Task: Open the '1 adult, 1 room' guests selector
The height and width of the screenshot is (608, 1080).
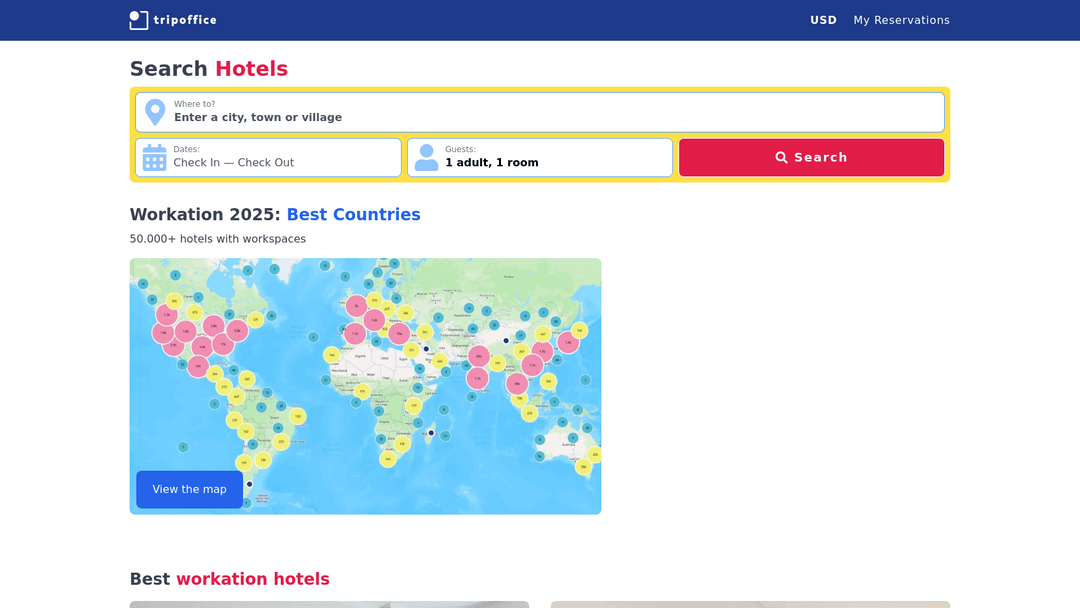Action: (540, 158)
